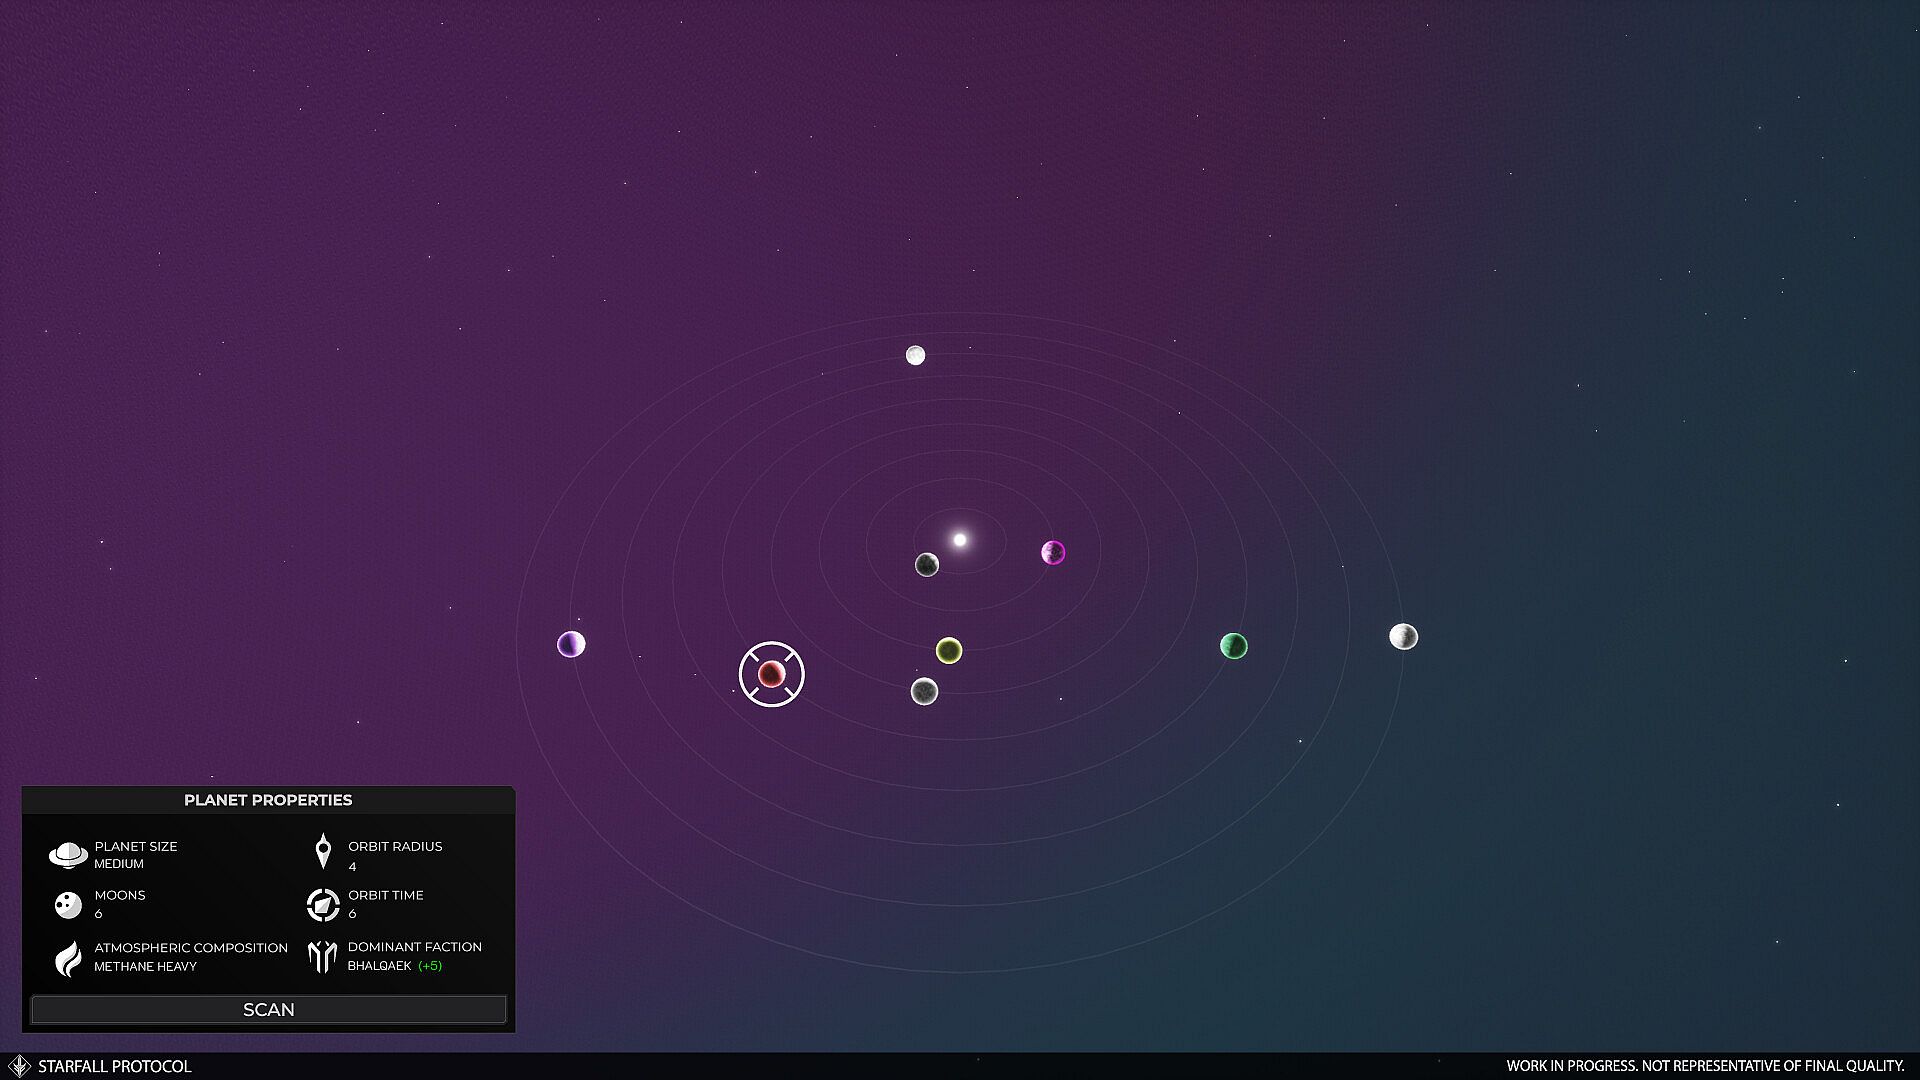Screen dimensions: 1920x1080
Task: Click the central bright star
Action: tap(959, 540)
